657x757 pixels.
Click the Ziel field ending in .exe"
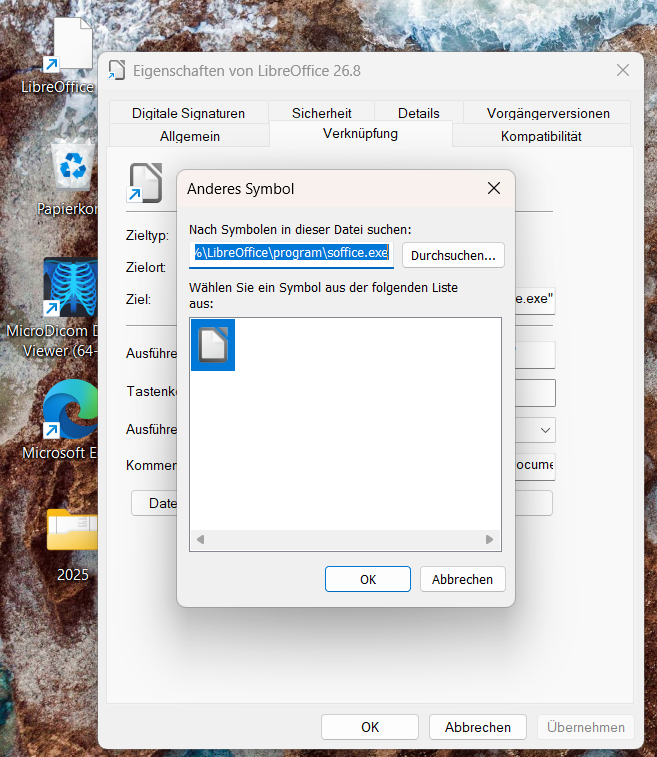click(x=535, y=300)
